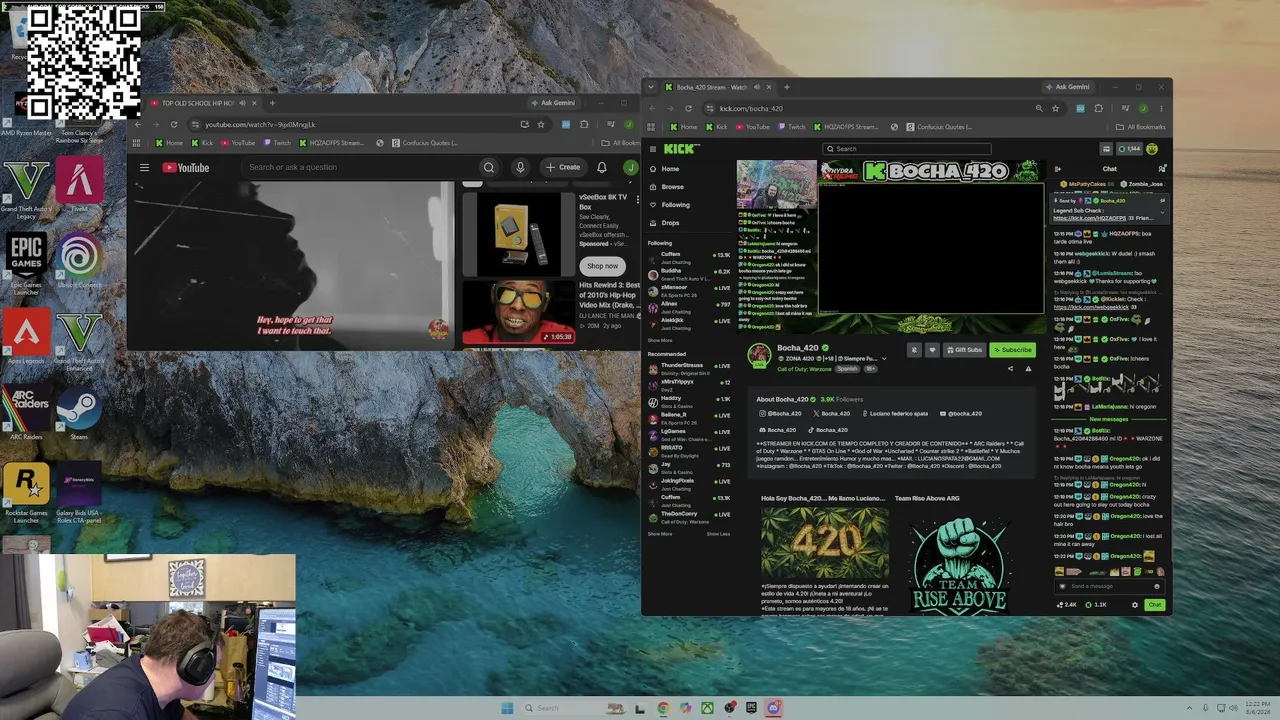
Task: Click the green Chat send button
Action: (1155, 605)
